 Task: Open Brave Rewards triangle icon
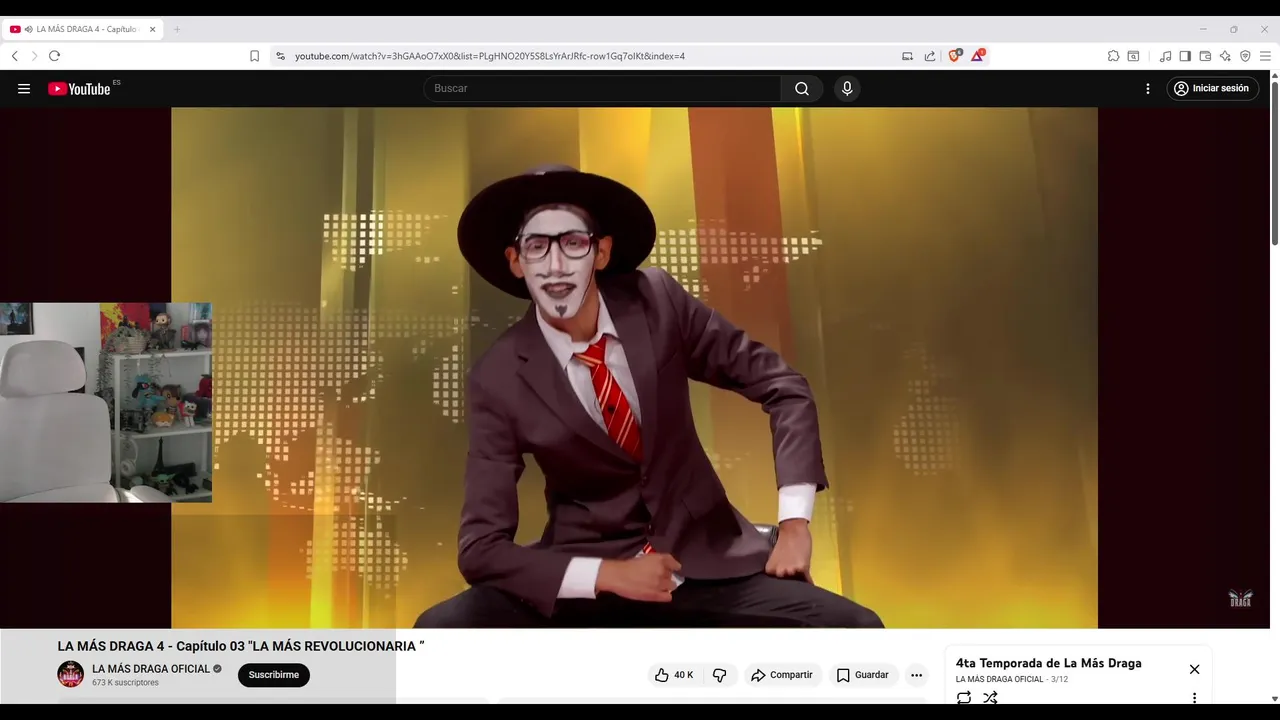click(977, 56)
